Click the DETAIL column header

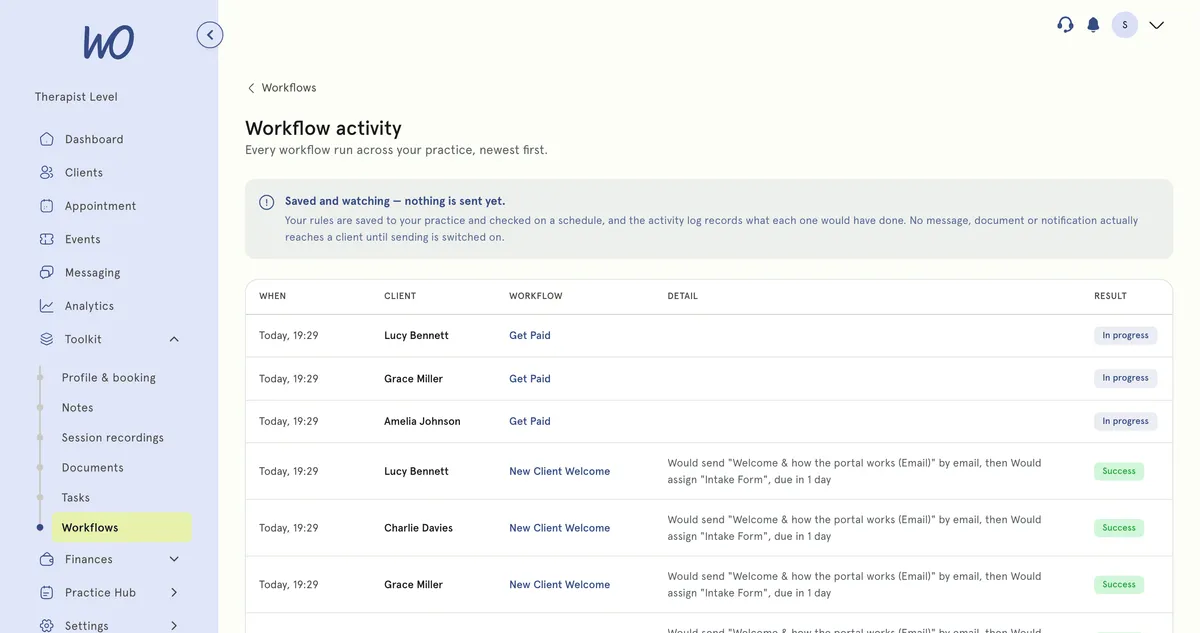(683, 296)
